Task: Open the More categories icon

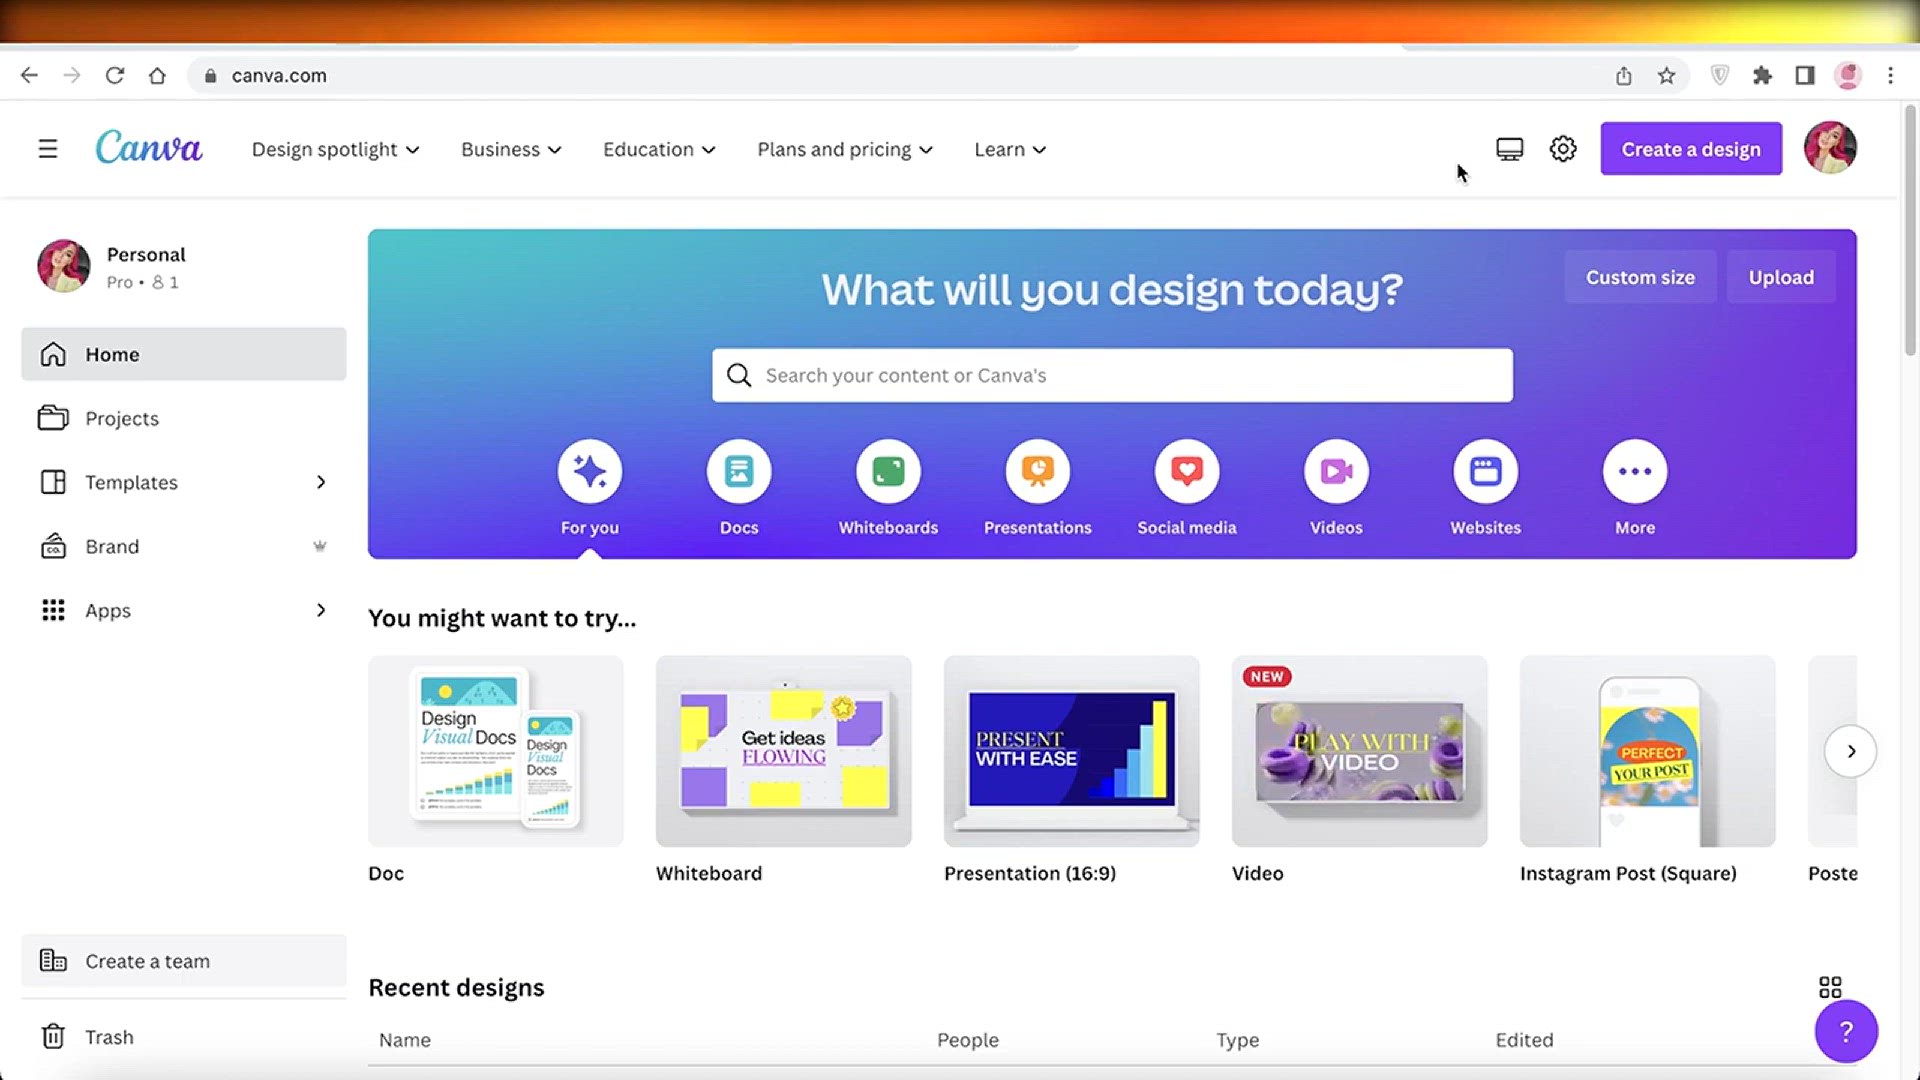Action: 1635,471
